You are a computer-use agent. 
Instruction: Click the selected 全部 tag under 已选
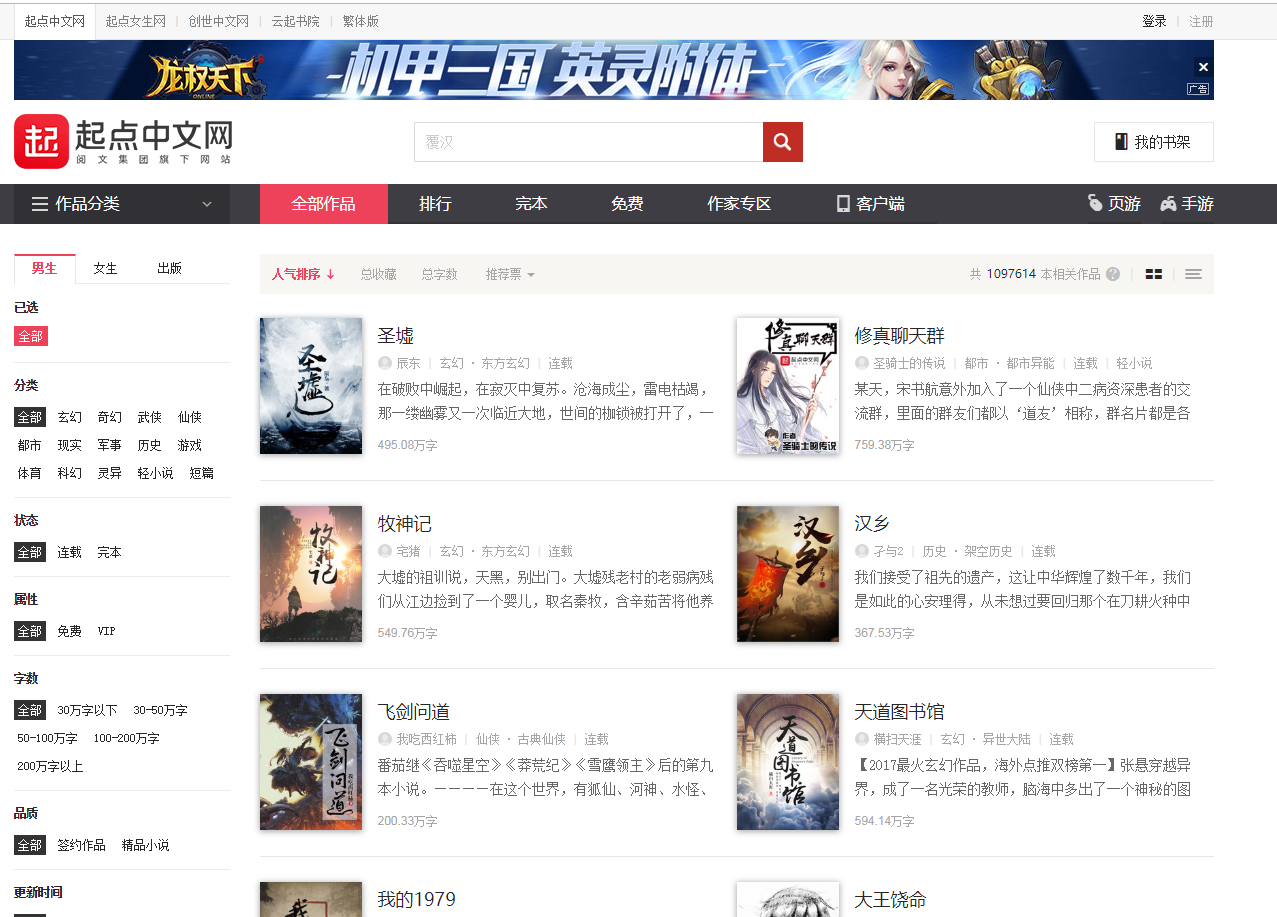(31, 336)
